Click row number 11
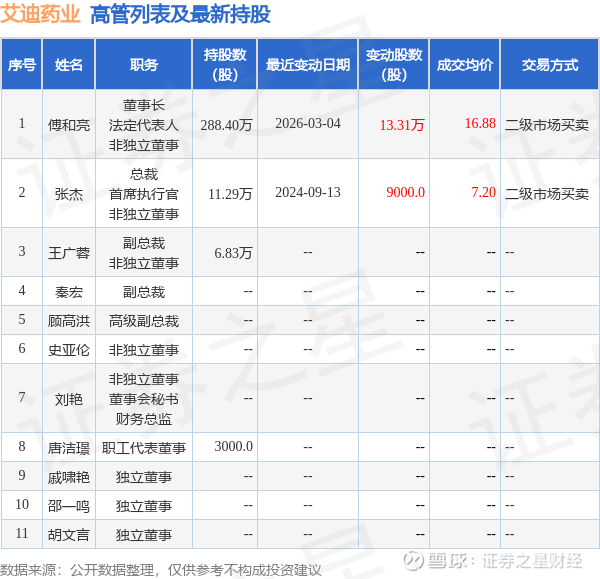Screen dimensions: 600x579 pyautogui.click(x=22, y=533)
